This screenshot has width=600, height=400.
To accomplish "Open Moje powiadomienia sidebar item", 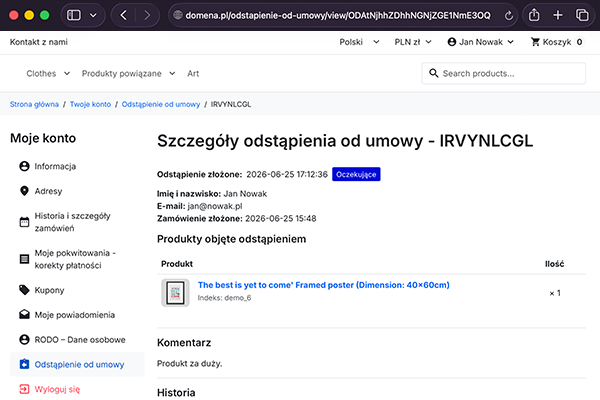I will tap(75, 315).
